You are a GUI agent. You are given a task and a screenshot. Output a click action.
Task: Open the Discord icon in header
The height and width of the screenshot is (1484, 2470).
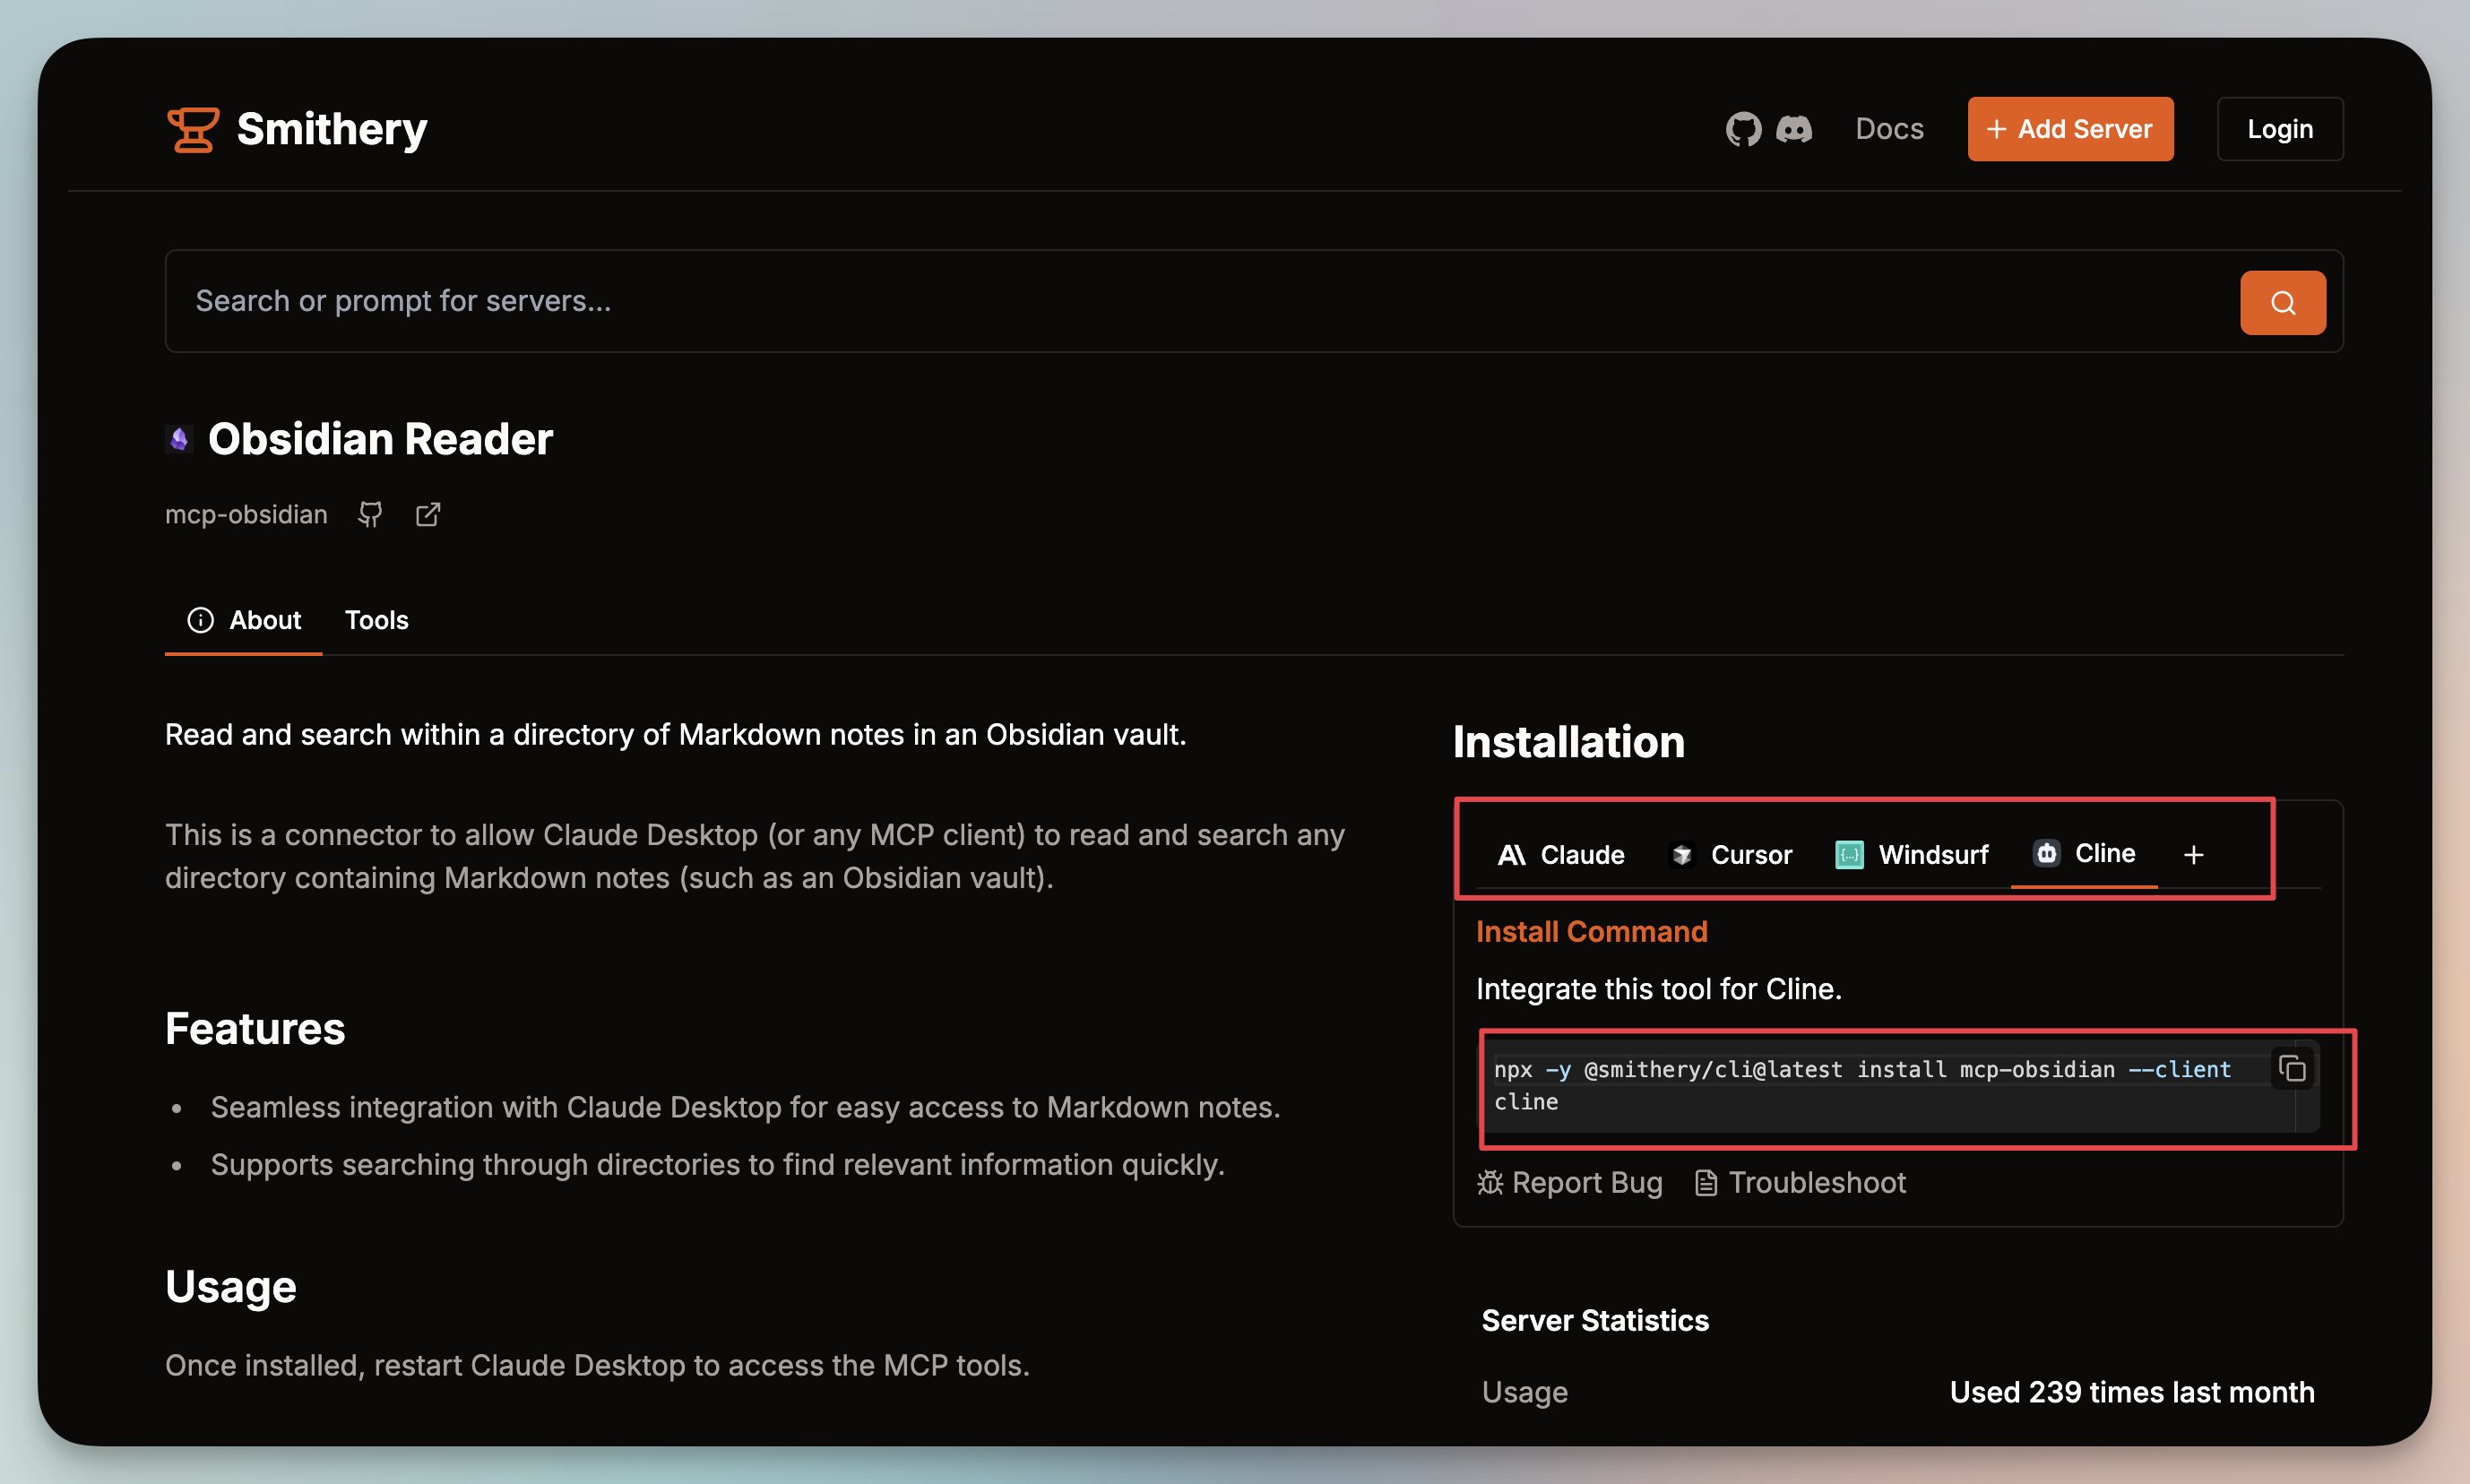(1794, 129)
